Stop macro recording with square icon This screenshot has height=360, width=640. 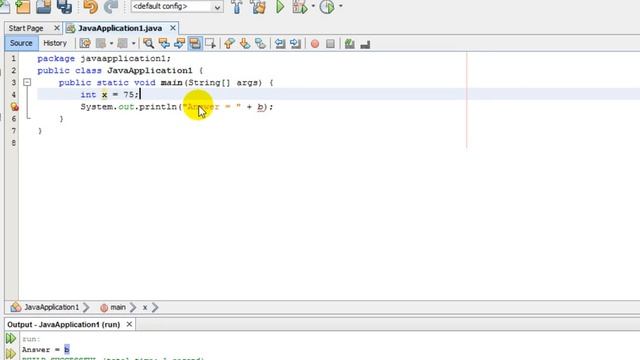tap(330, 44)
